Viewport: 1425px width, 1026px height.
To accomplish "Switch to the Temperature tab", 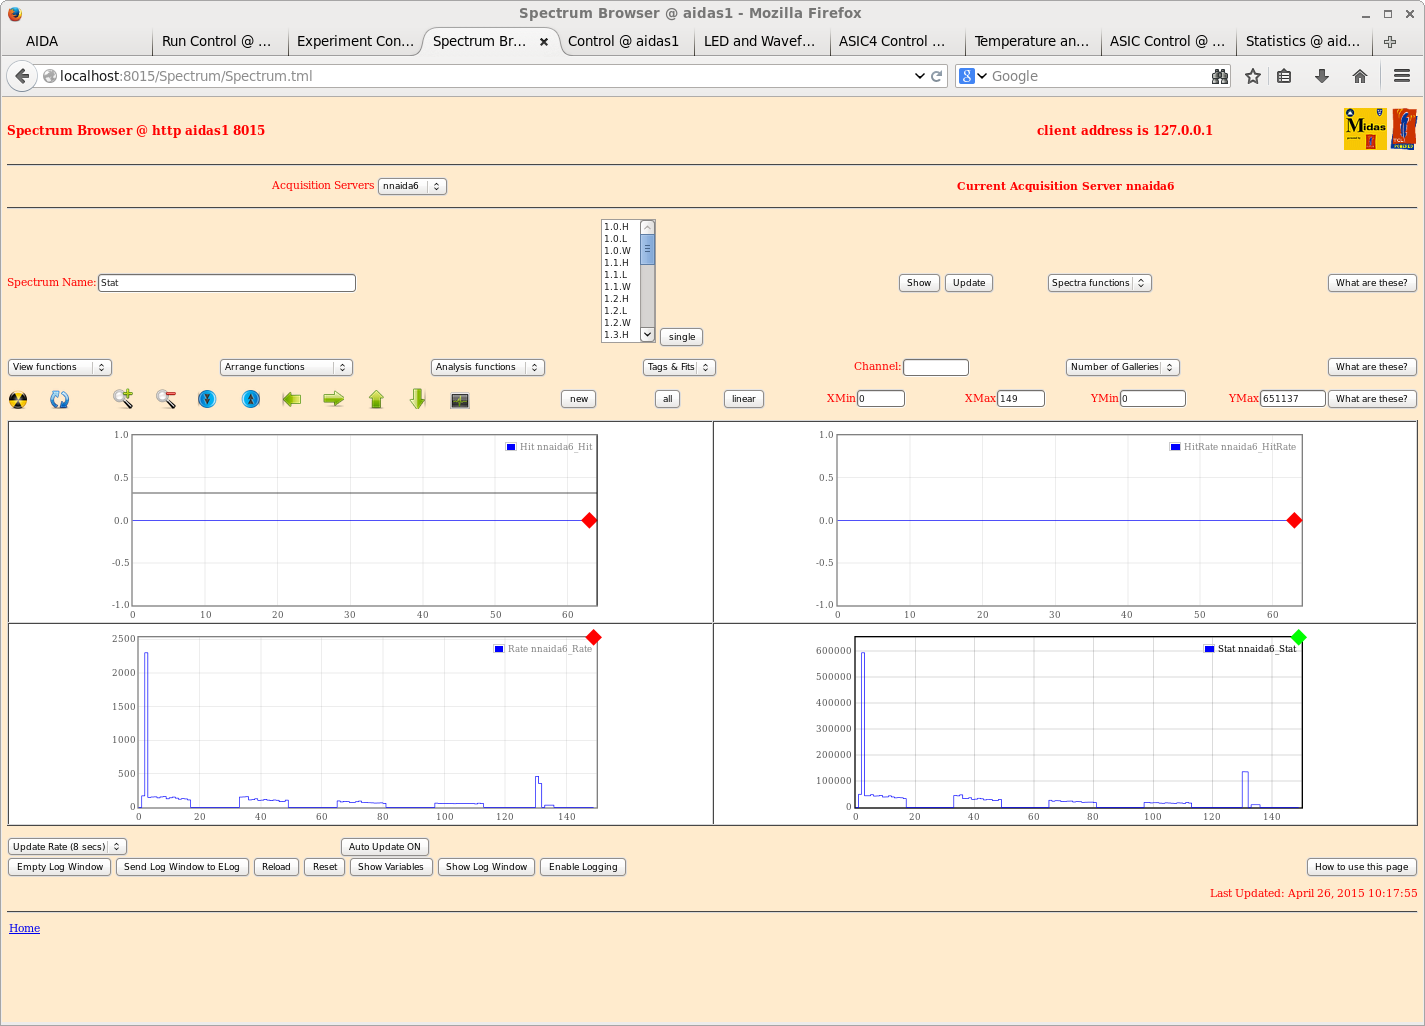I will coord(1031,41).
